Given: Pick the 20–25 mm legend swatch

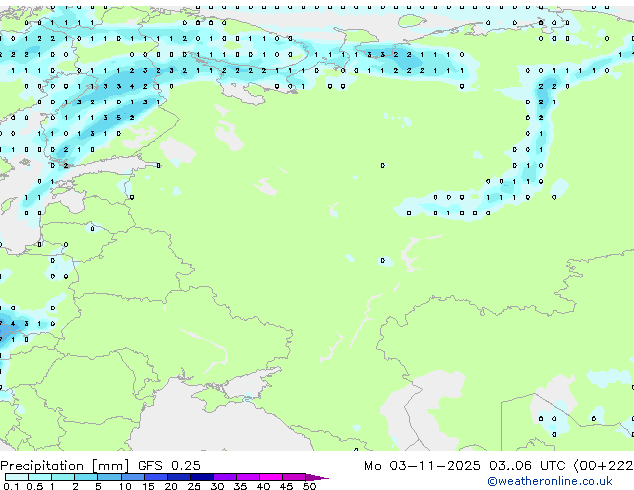Looking at the screenshot, I should (x=179, y=477).
